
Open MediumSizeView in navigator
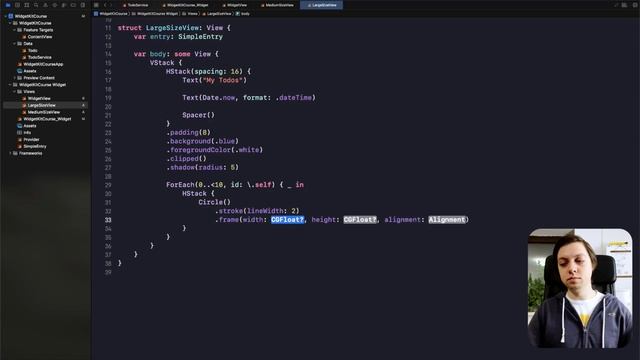[x=44, y=112]
